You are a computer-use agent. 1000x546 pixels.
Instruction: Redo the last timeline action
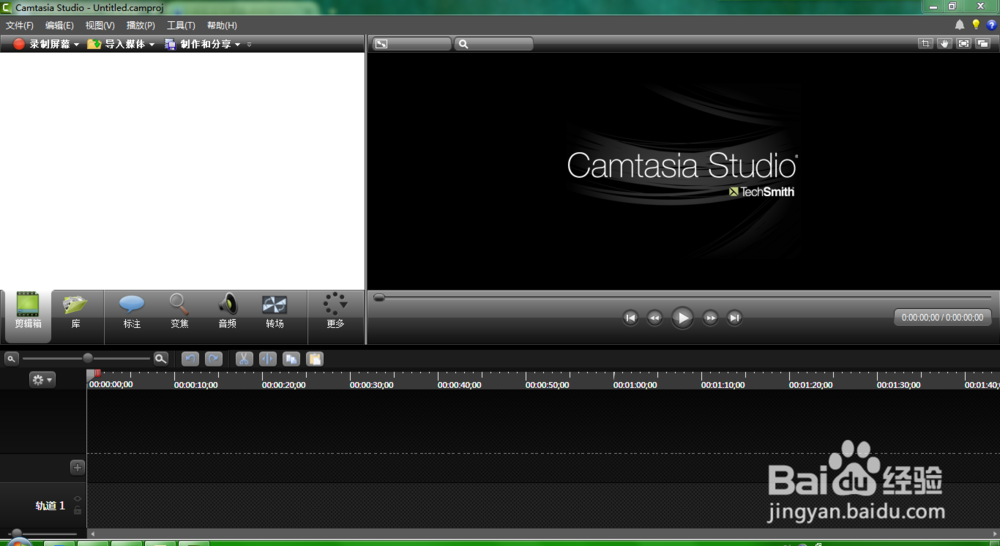click(214, 359)
